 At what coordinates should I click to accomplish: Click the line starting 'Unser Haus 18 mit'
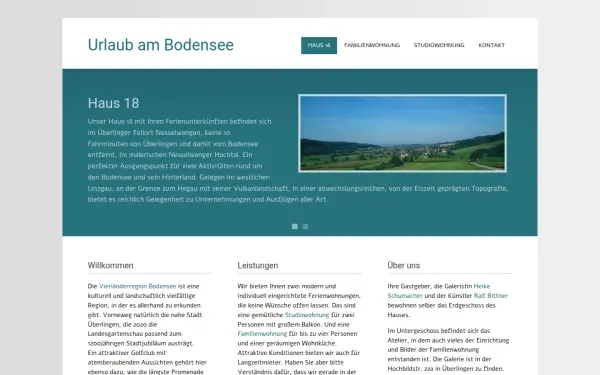click(x=179, y=121)
